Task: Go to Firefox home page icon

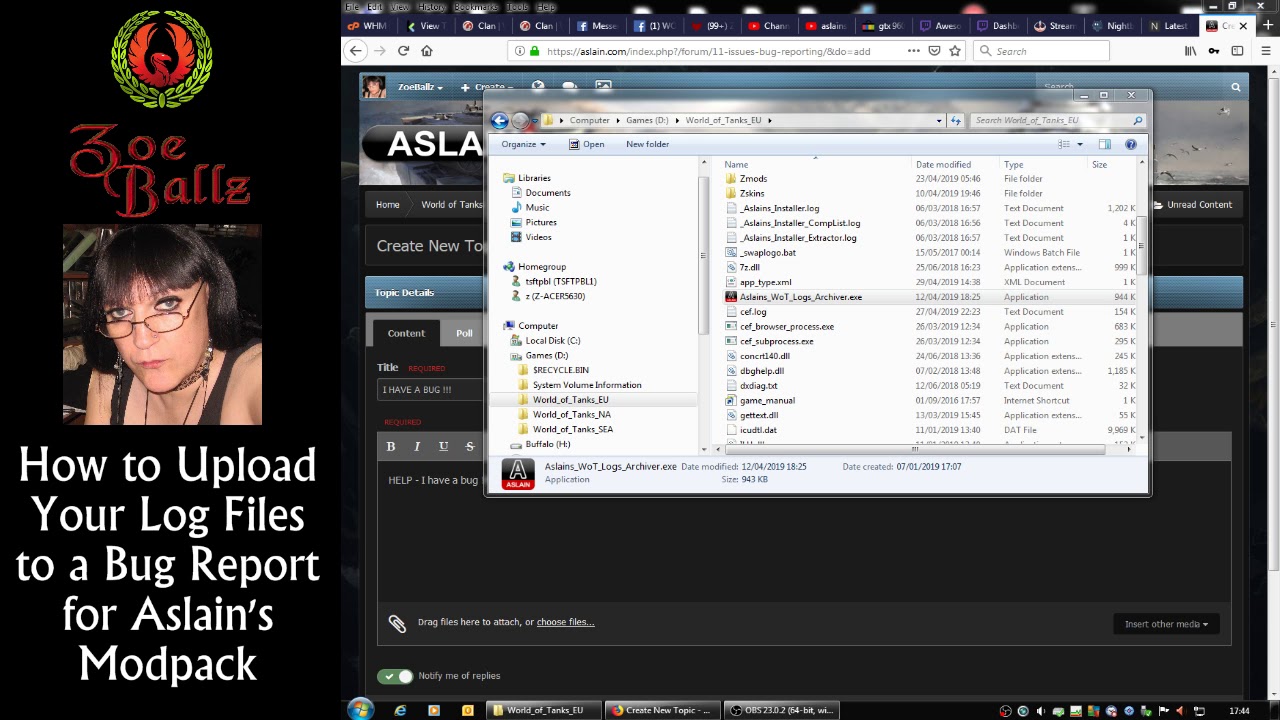Action: tap(427, 51)
